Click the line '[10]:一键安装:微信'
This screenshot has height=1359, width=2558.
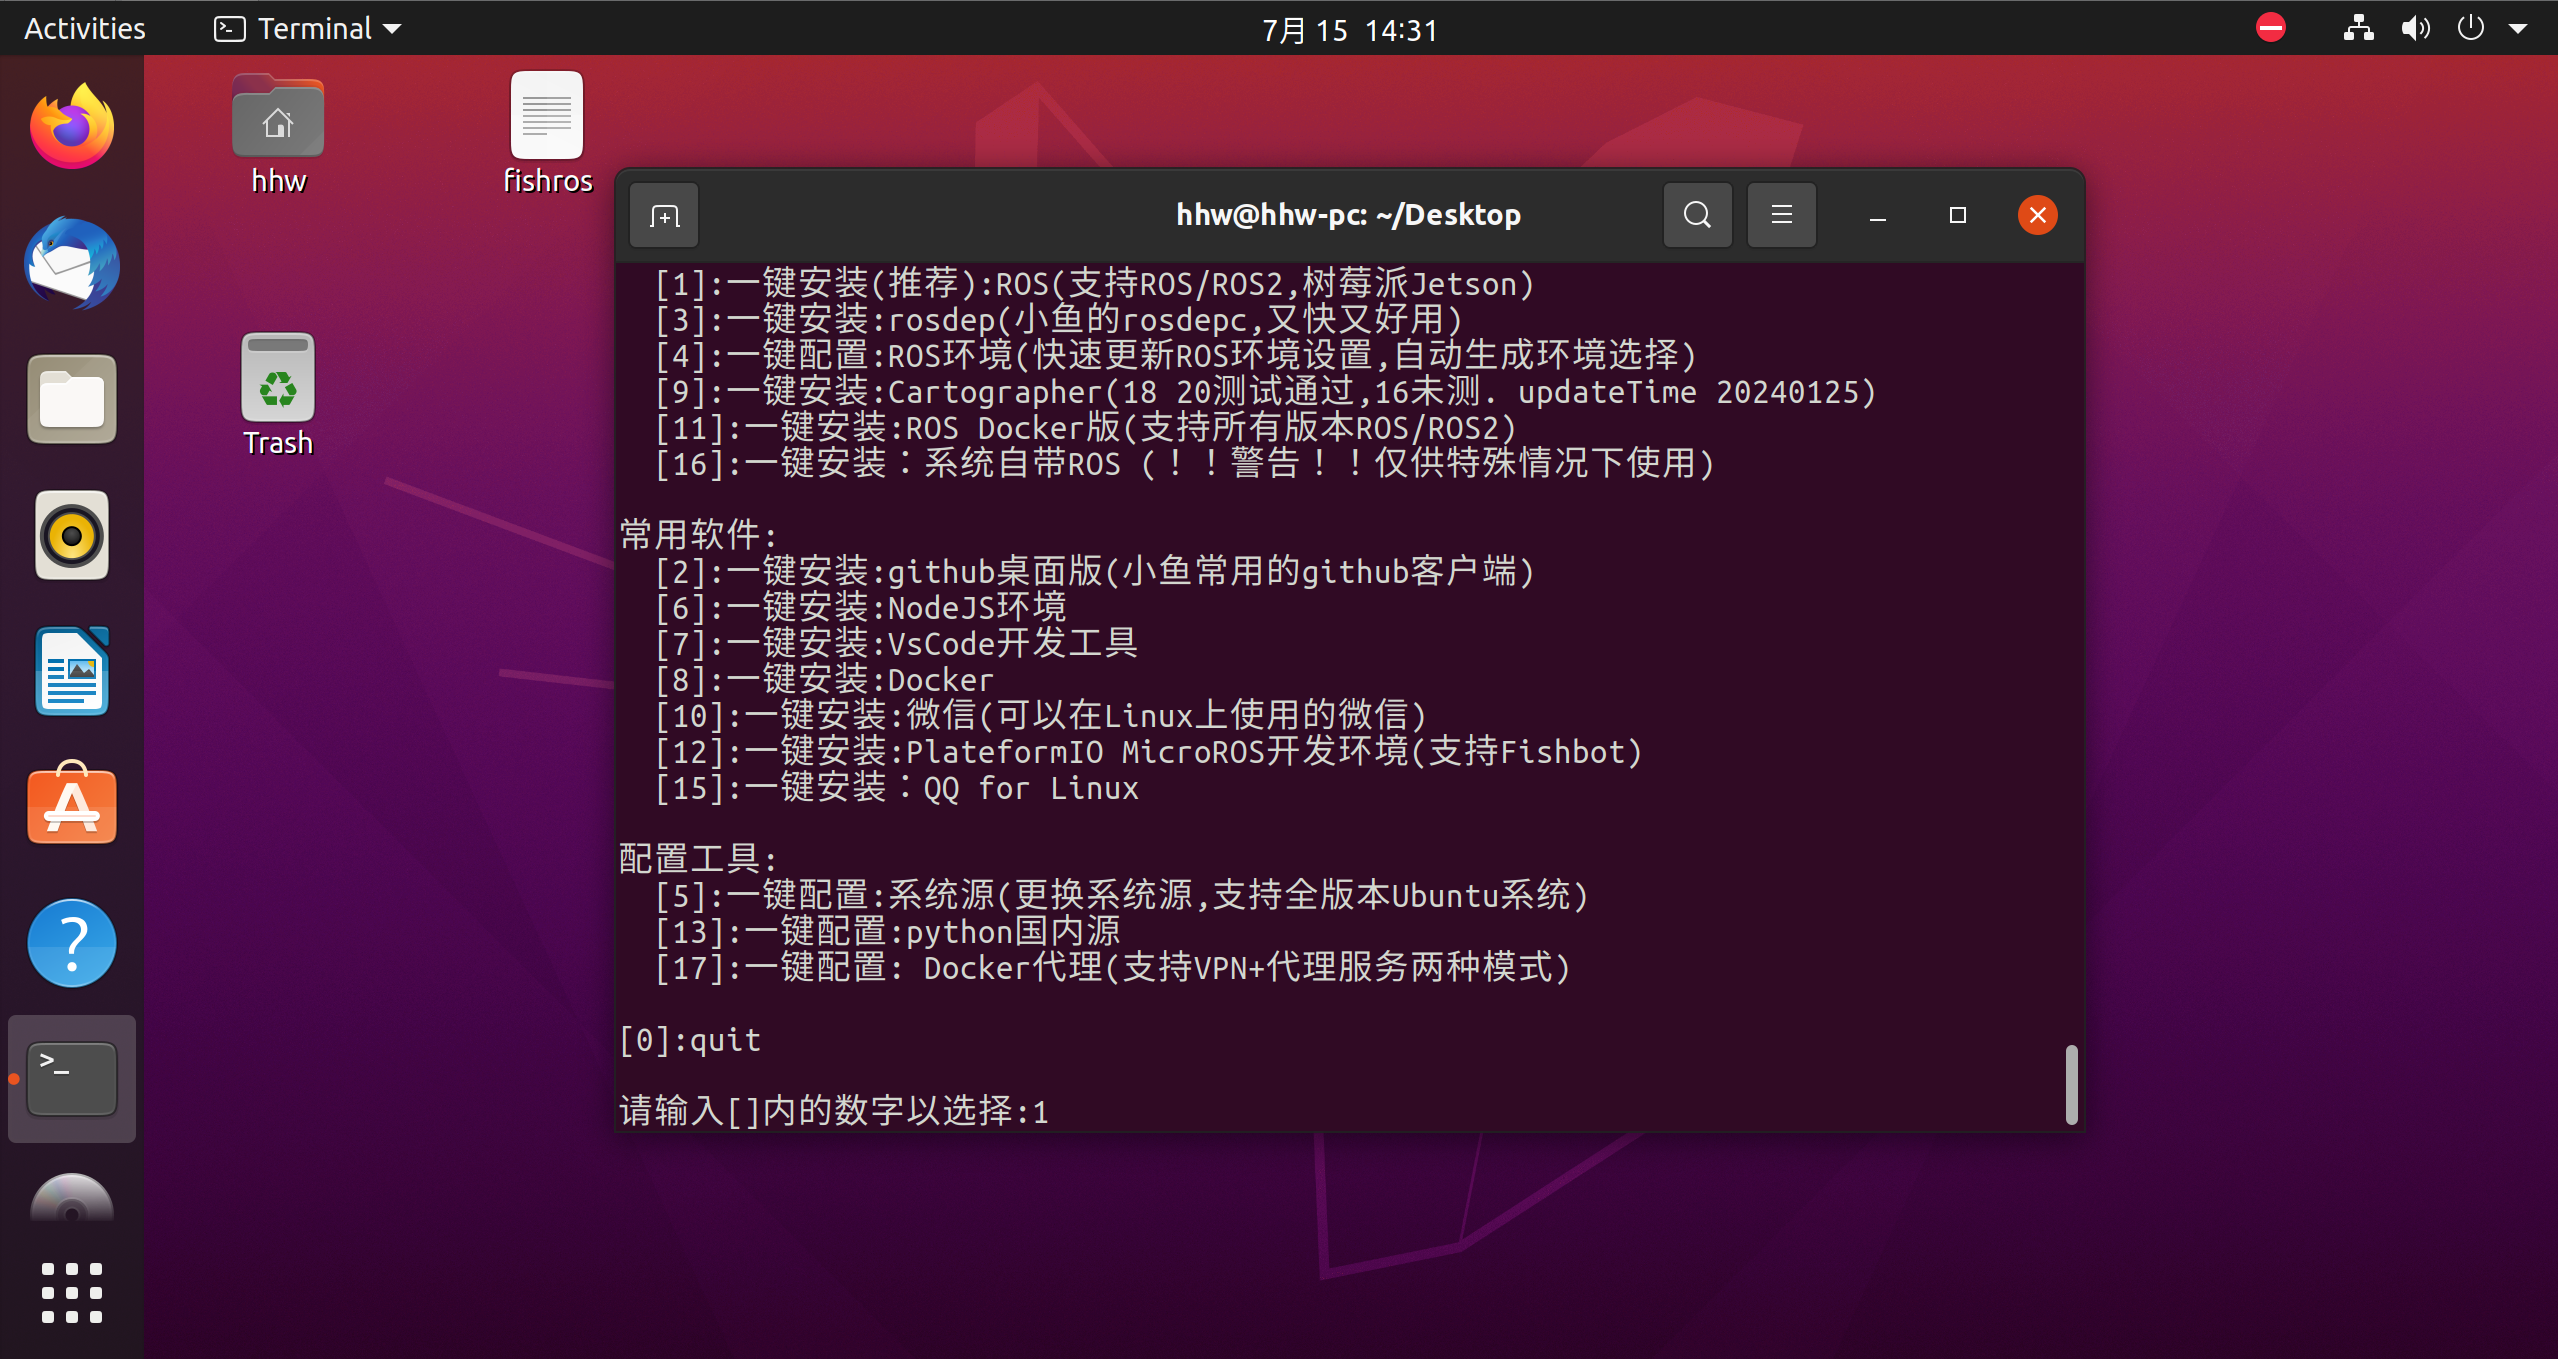(1040, 715)
